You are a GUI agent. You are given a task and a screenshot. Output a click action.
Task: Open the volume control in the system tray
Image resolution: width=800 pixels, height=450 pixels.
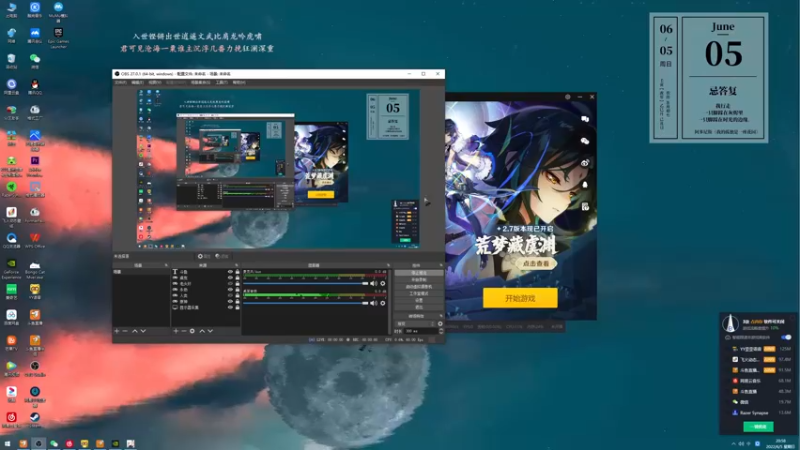coord(741,444)
